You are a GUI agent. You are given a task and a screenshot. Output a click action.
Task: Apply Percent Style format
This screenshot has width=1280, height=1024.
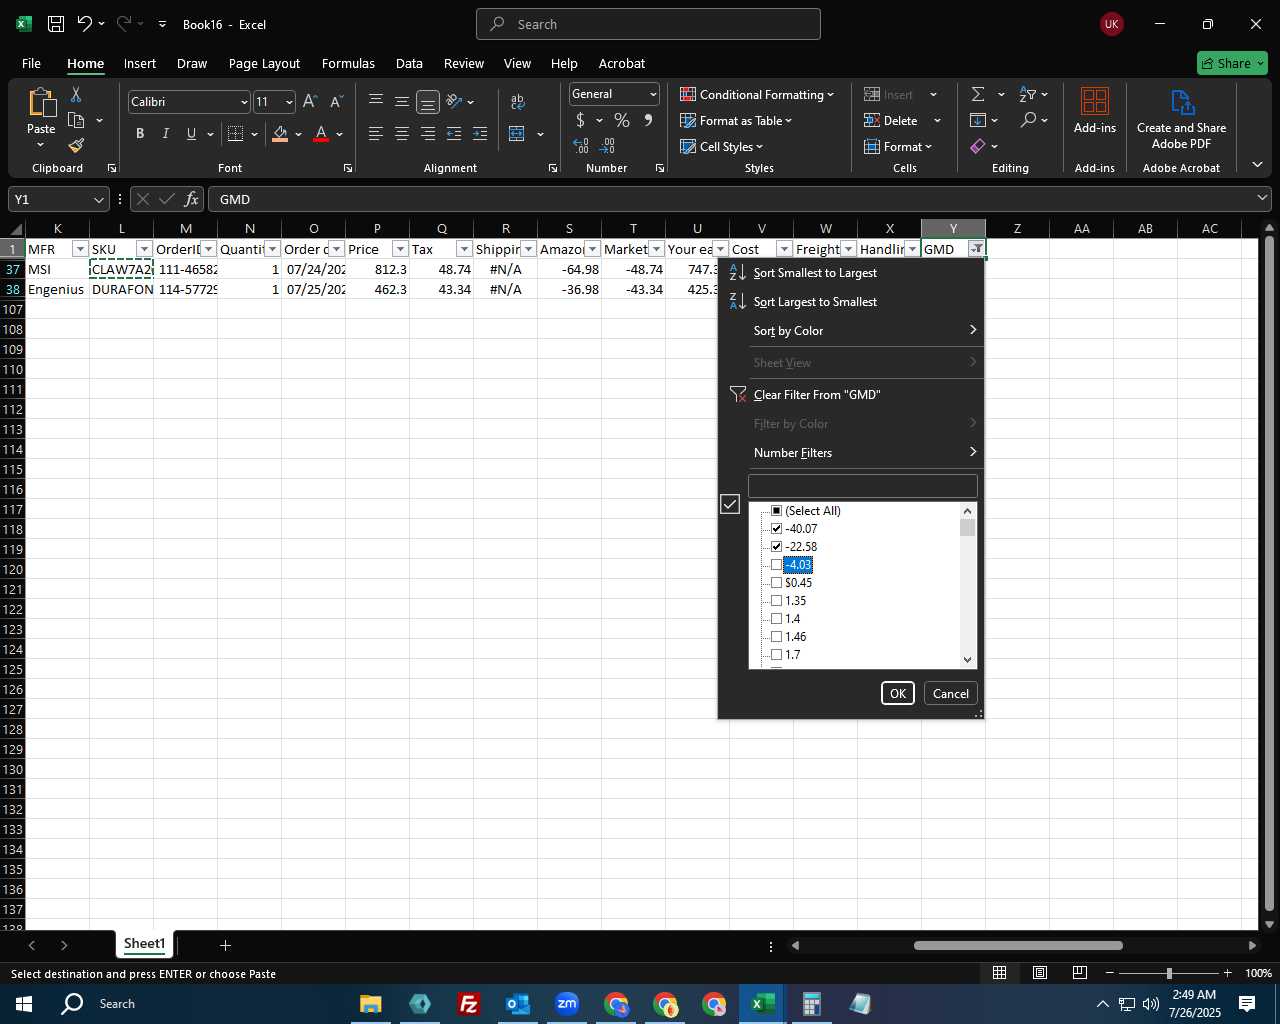tap(622, 120)
